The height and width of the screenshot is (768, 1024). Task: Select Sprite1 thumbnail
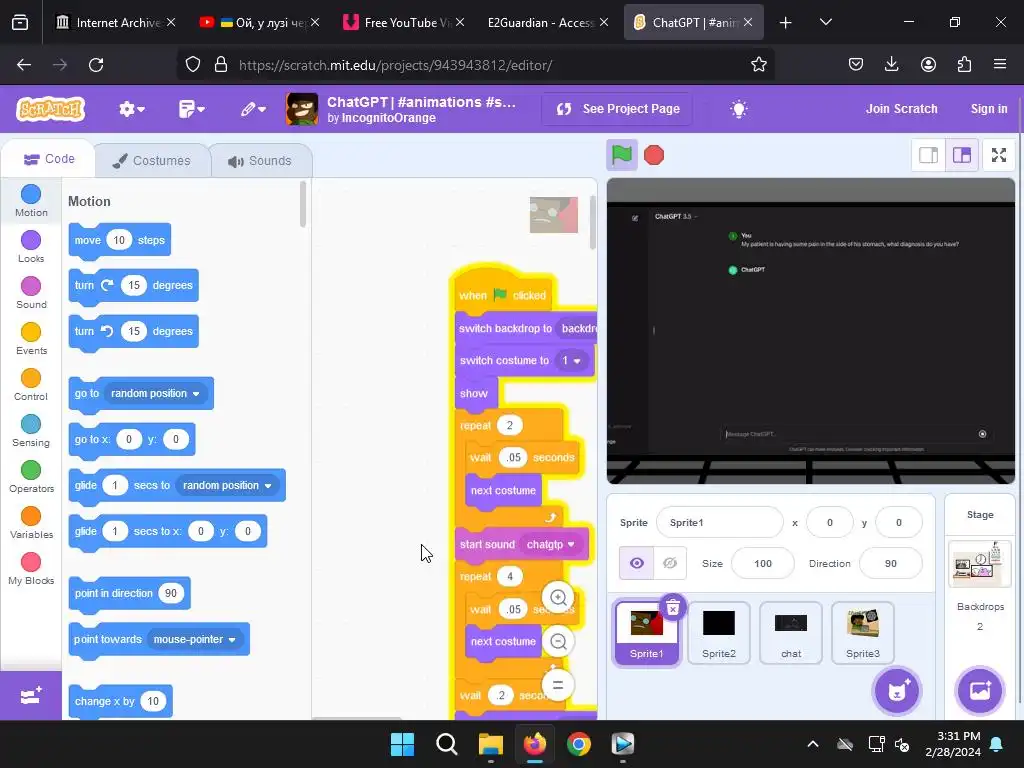(647, 633)
